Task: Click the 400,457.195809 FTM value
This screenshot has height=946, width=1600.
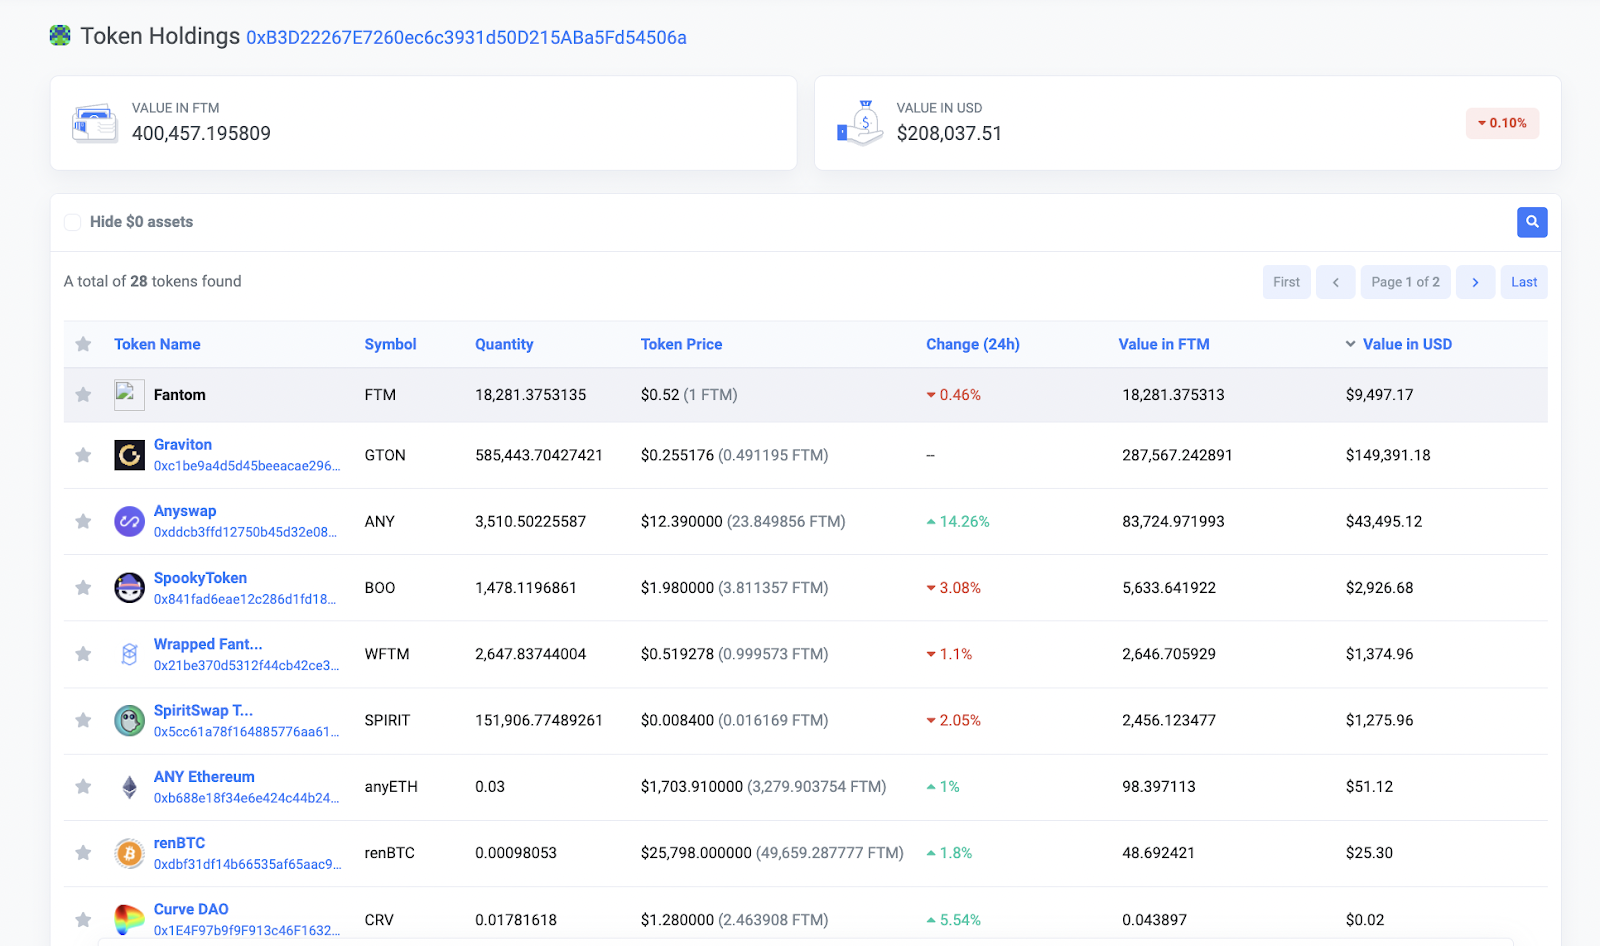Action: point(201,133)
